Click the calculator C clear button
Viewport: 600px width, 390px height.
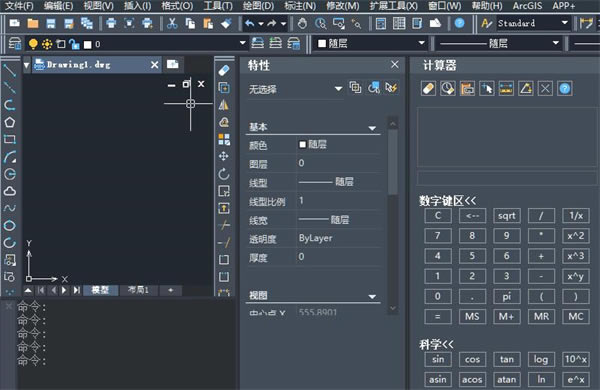pos(438,216)
